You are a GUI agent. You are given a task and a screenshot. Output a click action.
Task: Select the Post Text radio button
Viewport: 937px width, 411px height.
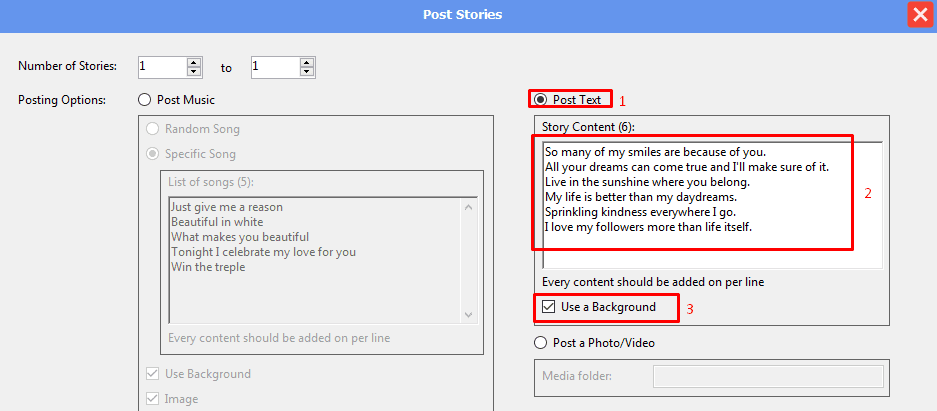coord(540,99)
